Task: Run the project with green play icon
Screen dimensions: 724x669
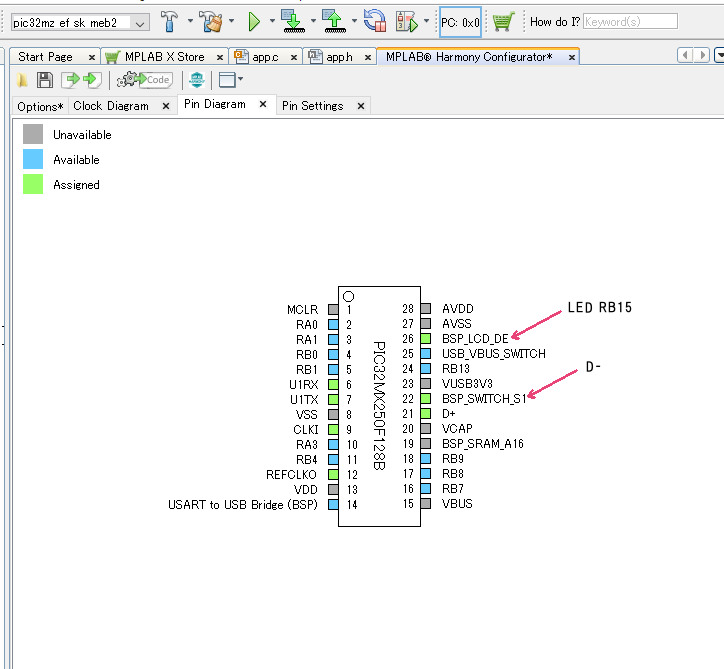Action: (254, 22)
